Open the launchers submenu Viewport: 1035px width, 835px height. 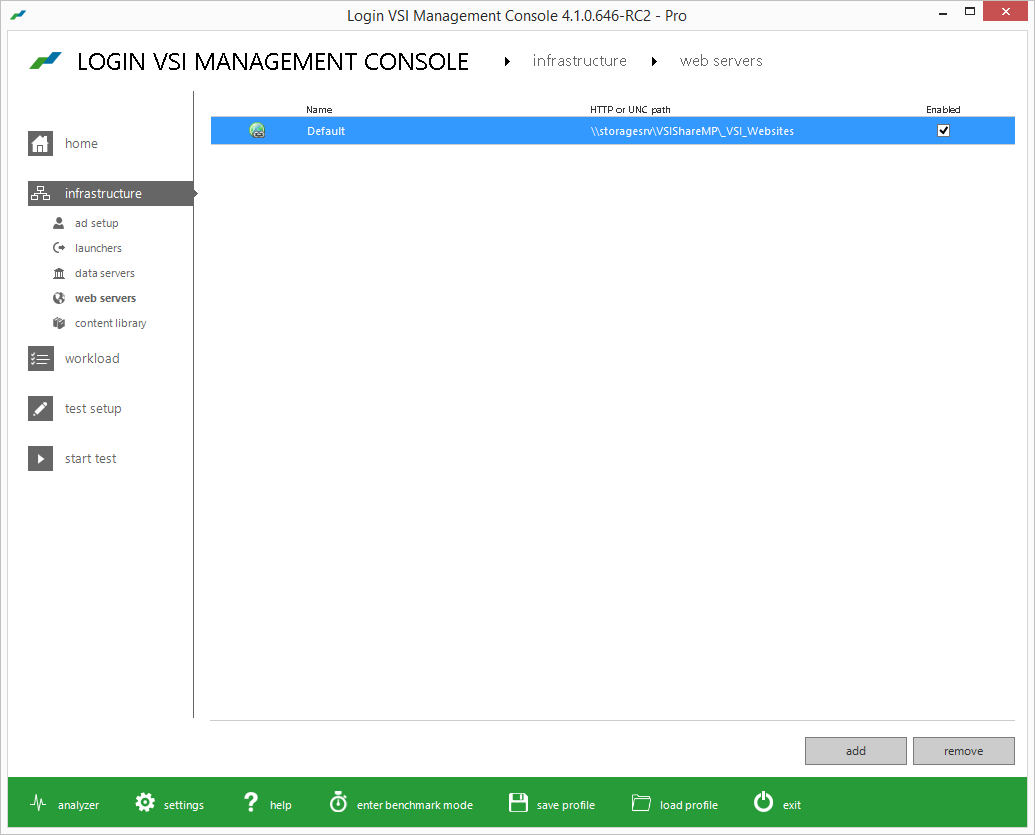98,248
